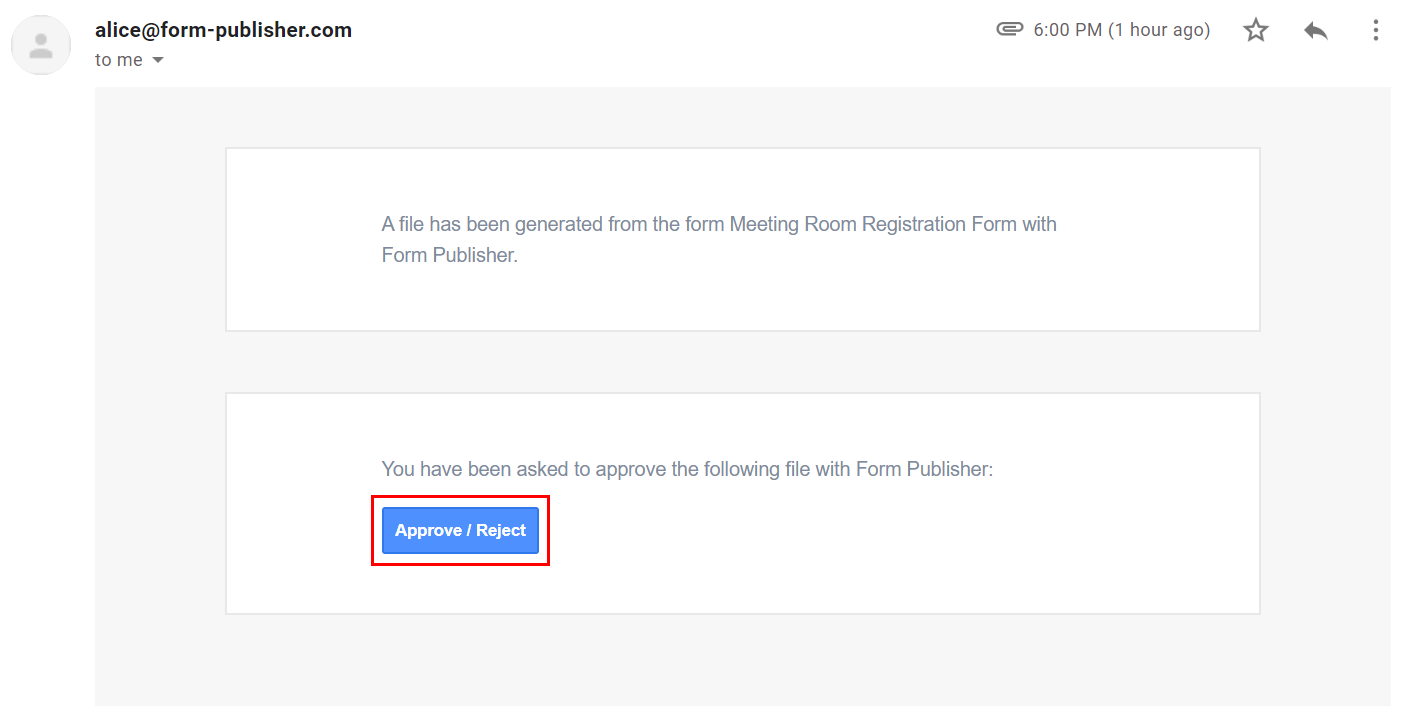Expand the "to me" recipient details
This screenshot has width=1413, height=725.
tap(157, 60)
